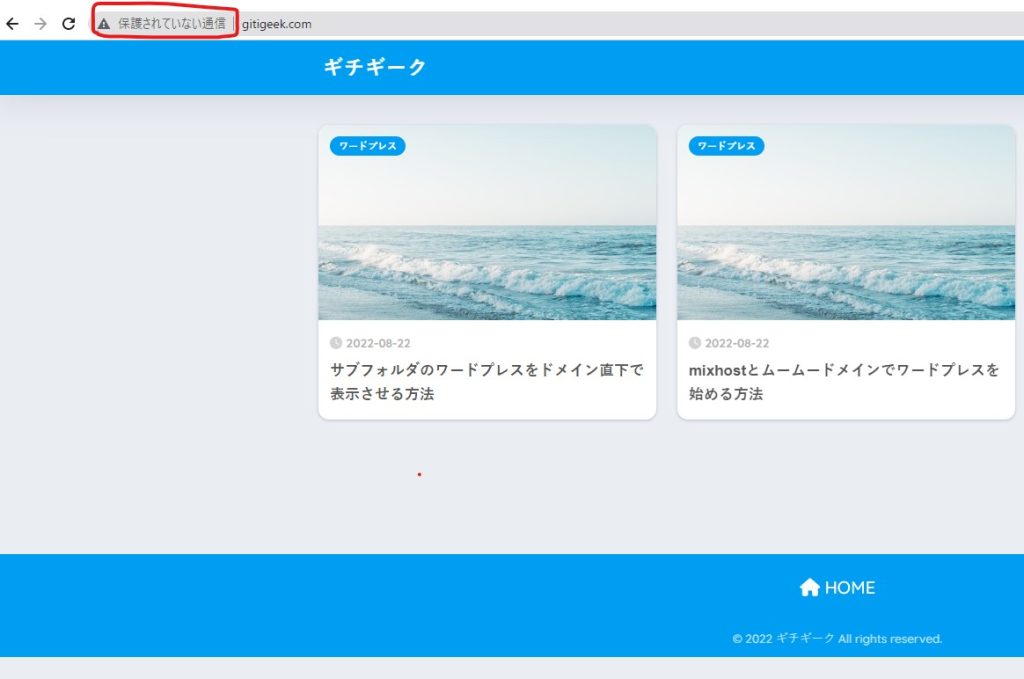Click the 2022-08-22 date on right card
Screen dimensions: 1024x679
[x=737, y=343]
